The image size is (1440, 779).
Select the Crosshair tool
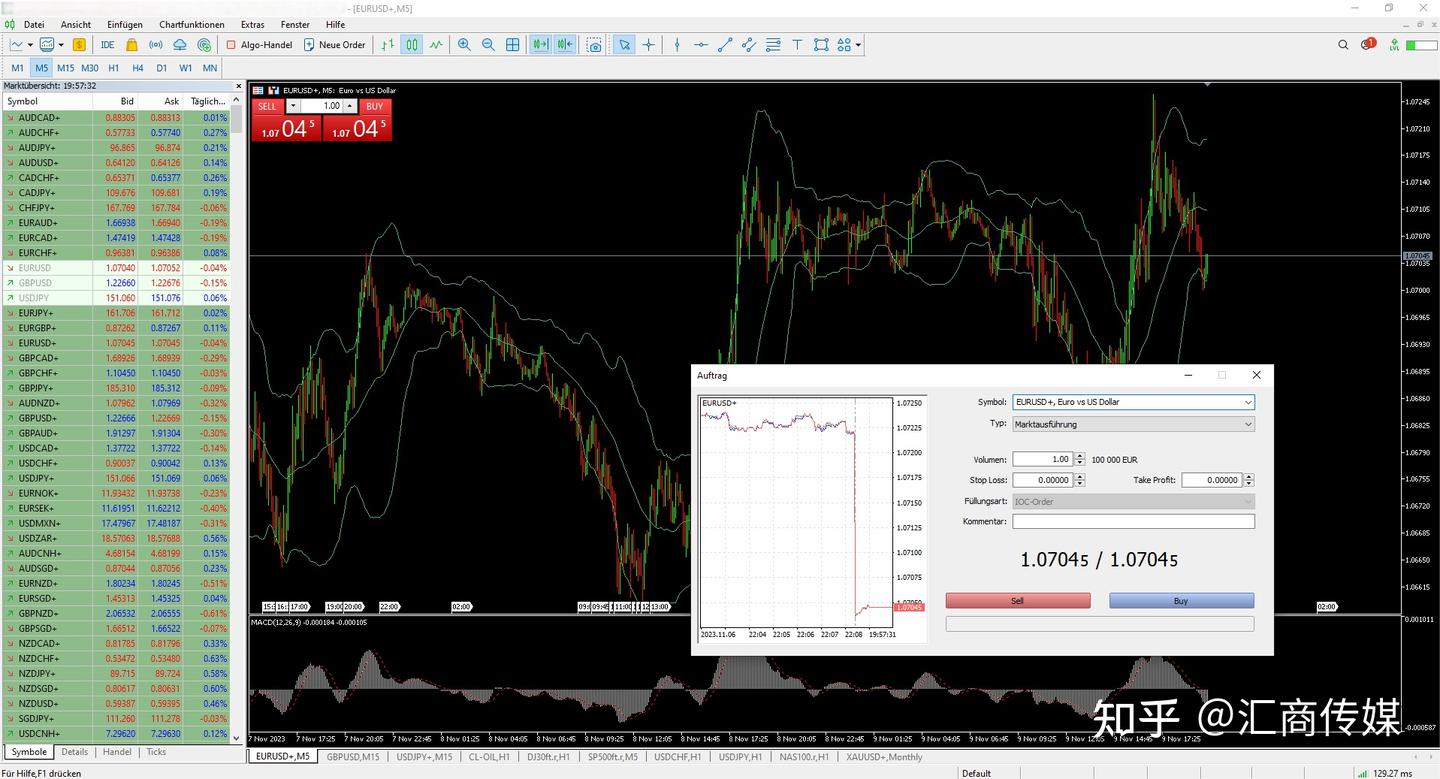648,44
